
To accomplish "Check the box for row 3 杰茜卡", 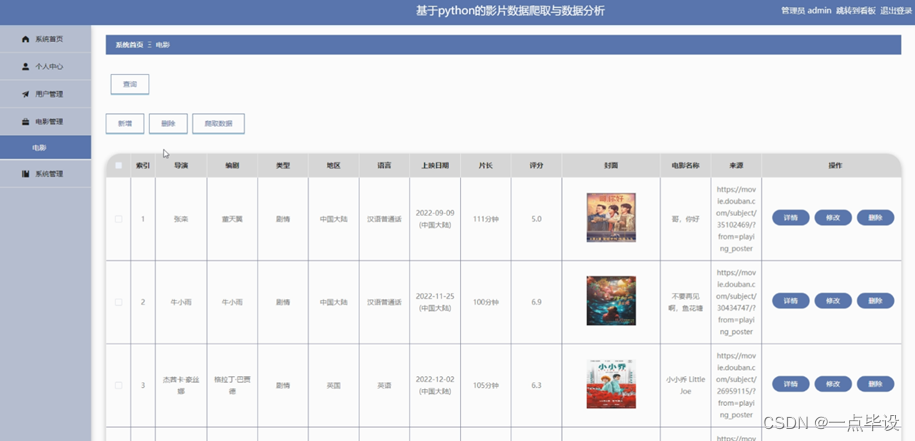I will tap(118, 386).
